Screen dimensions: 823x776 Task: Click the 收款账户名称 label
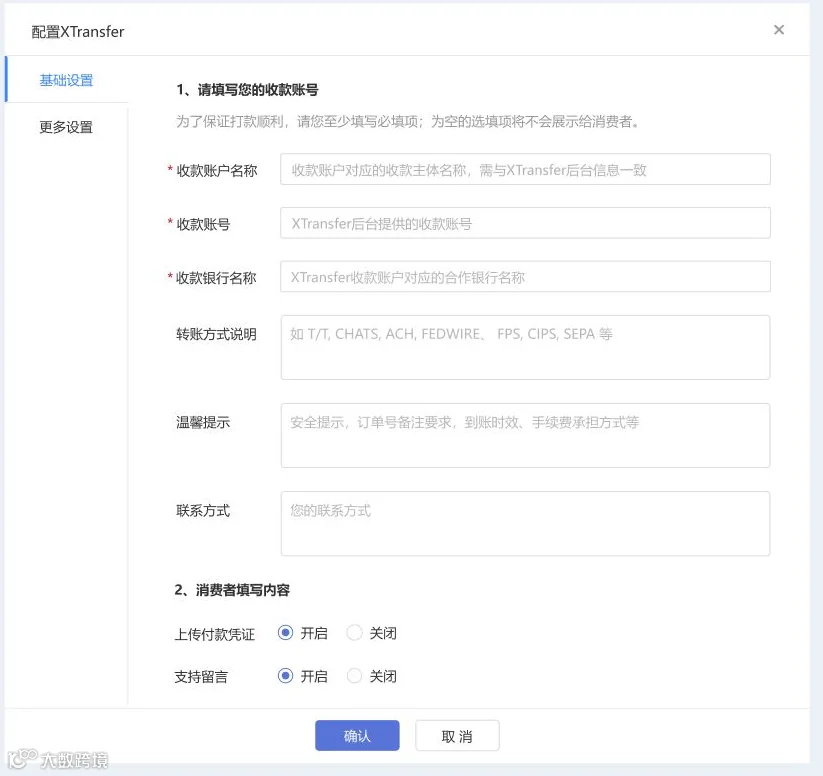(x=216, y=171)
